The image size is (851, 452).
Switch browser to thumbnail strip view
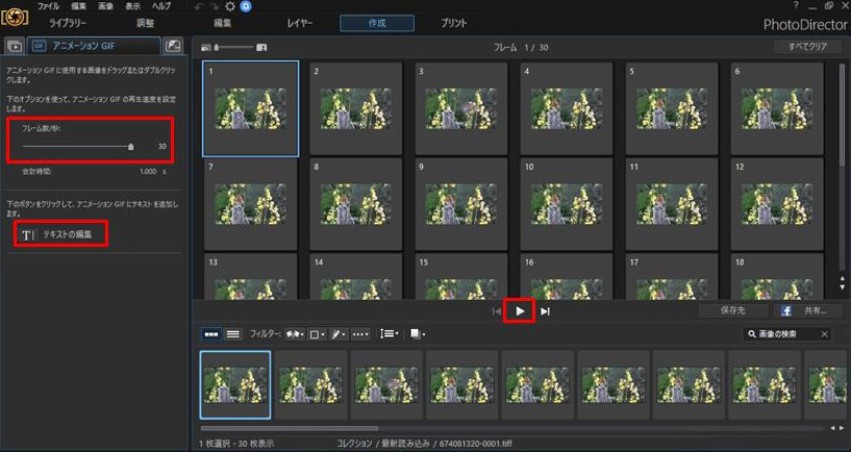(x=211, y=334)
